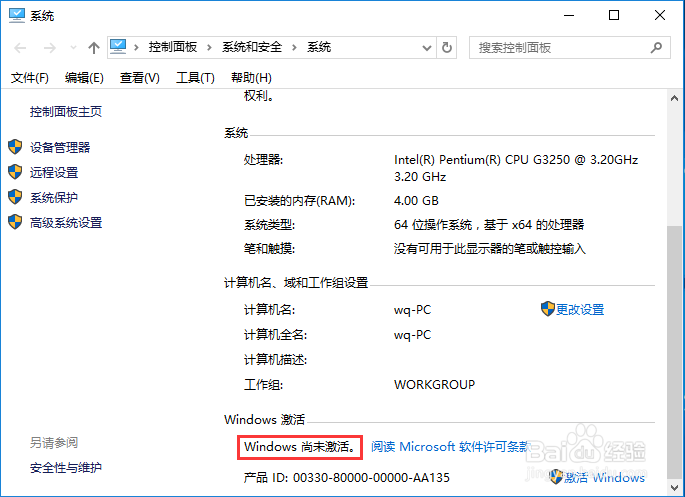685x497 pixels.
Task: Click 更改设置 link for computer name
Action: (580, 310)
